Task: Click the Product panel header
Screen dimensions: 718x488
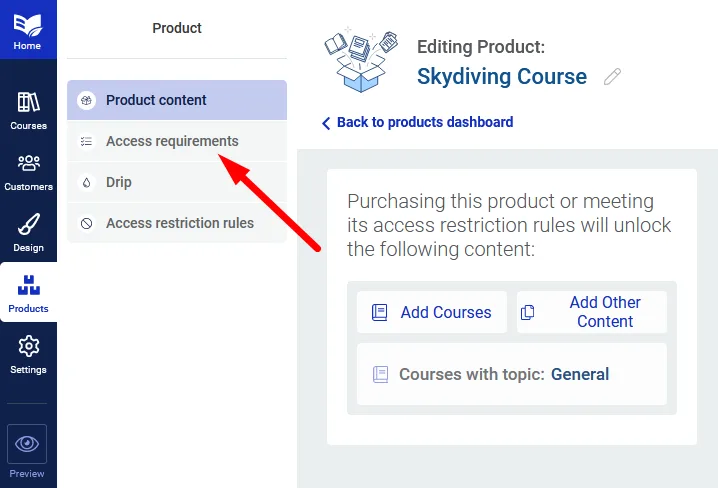Action: (x=177, y=28)
